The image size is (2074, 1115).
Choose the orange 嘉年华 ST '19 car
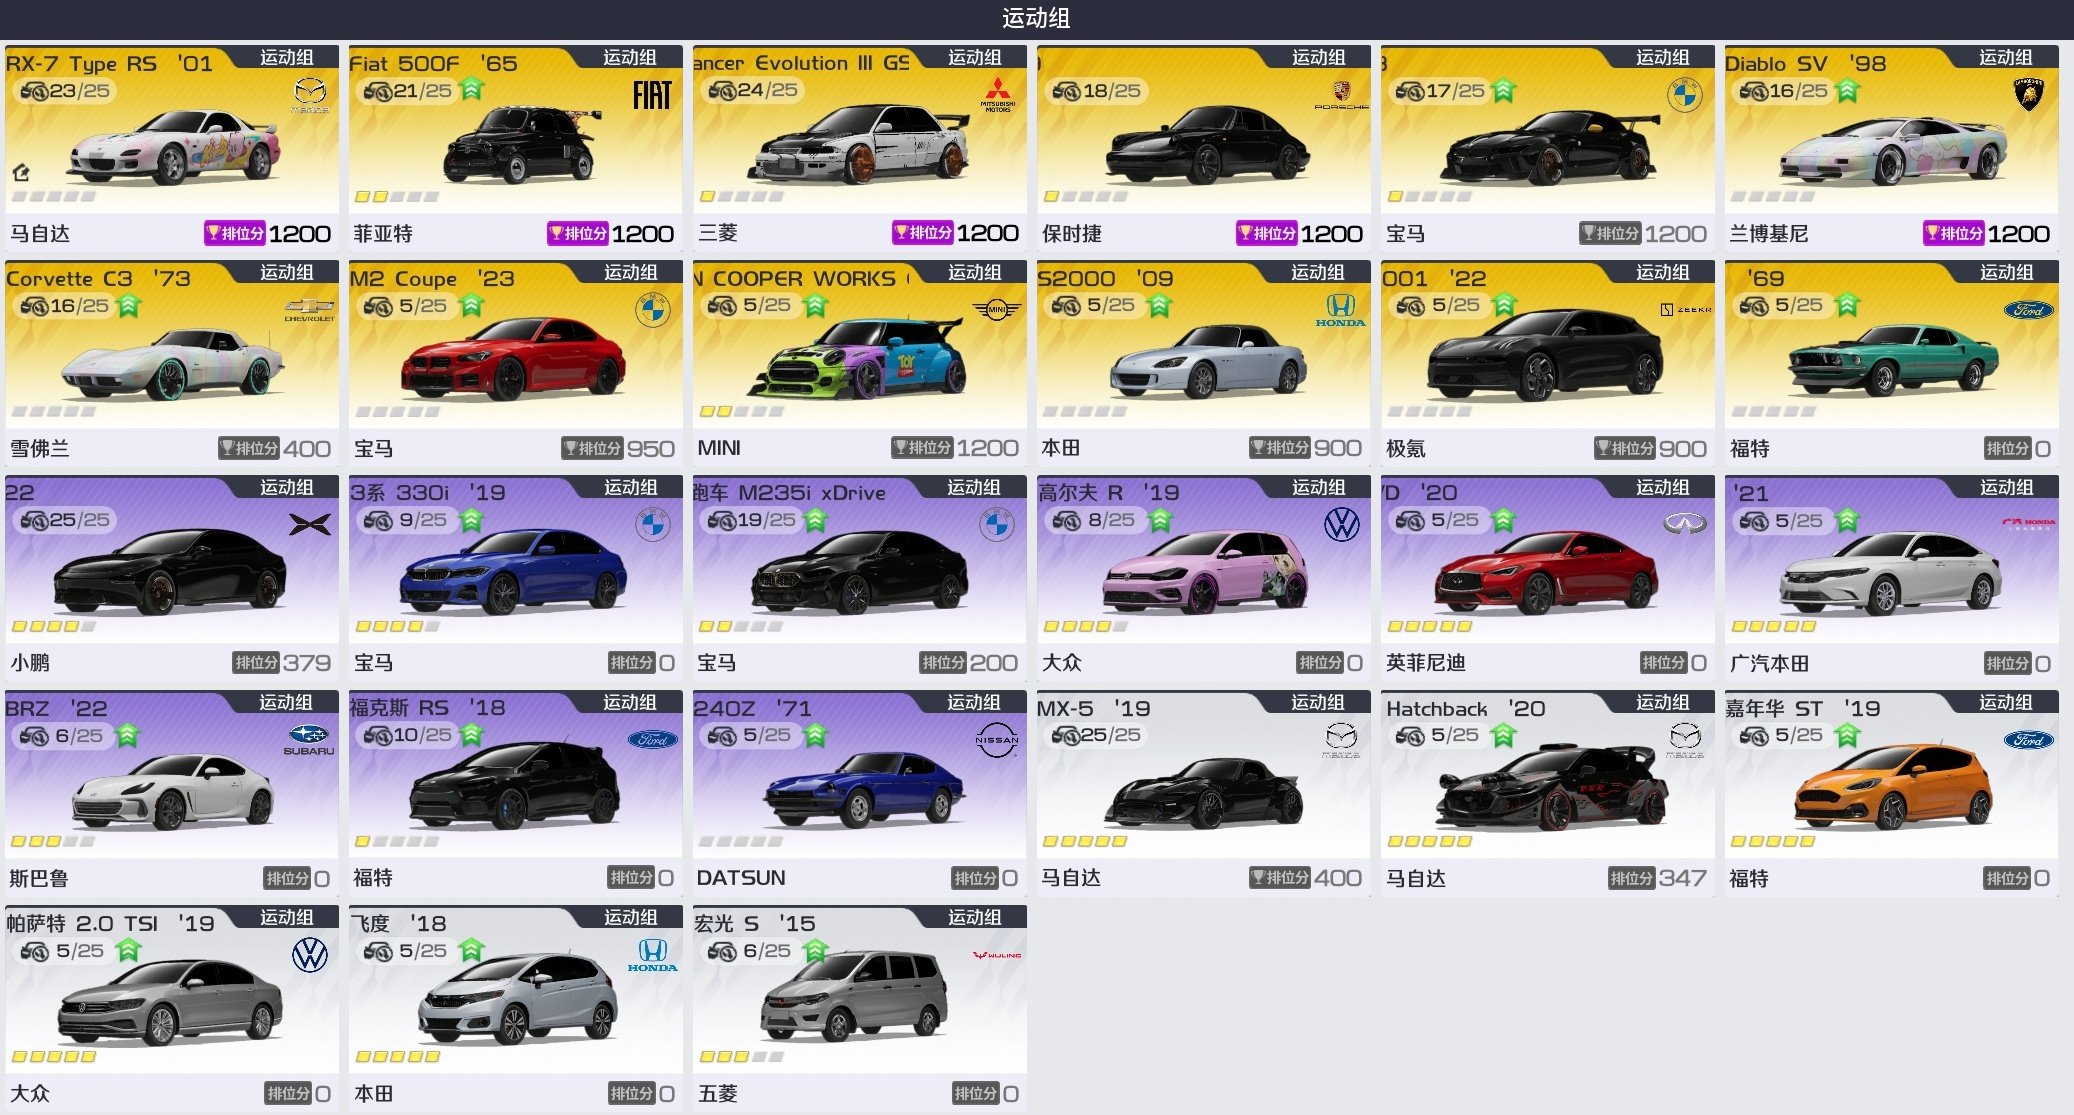click(x=1890, y=787)
